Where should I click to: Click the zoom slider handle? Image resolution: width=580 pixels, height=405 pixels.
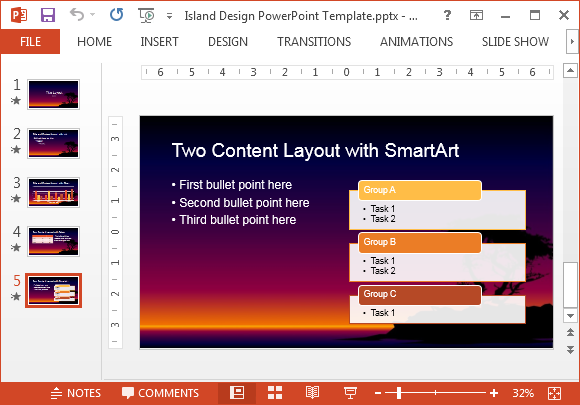[x=399, y=393]
